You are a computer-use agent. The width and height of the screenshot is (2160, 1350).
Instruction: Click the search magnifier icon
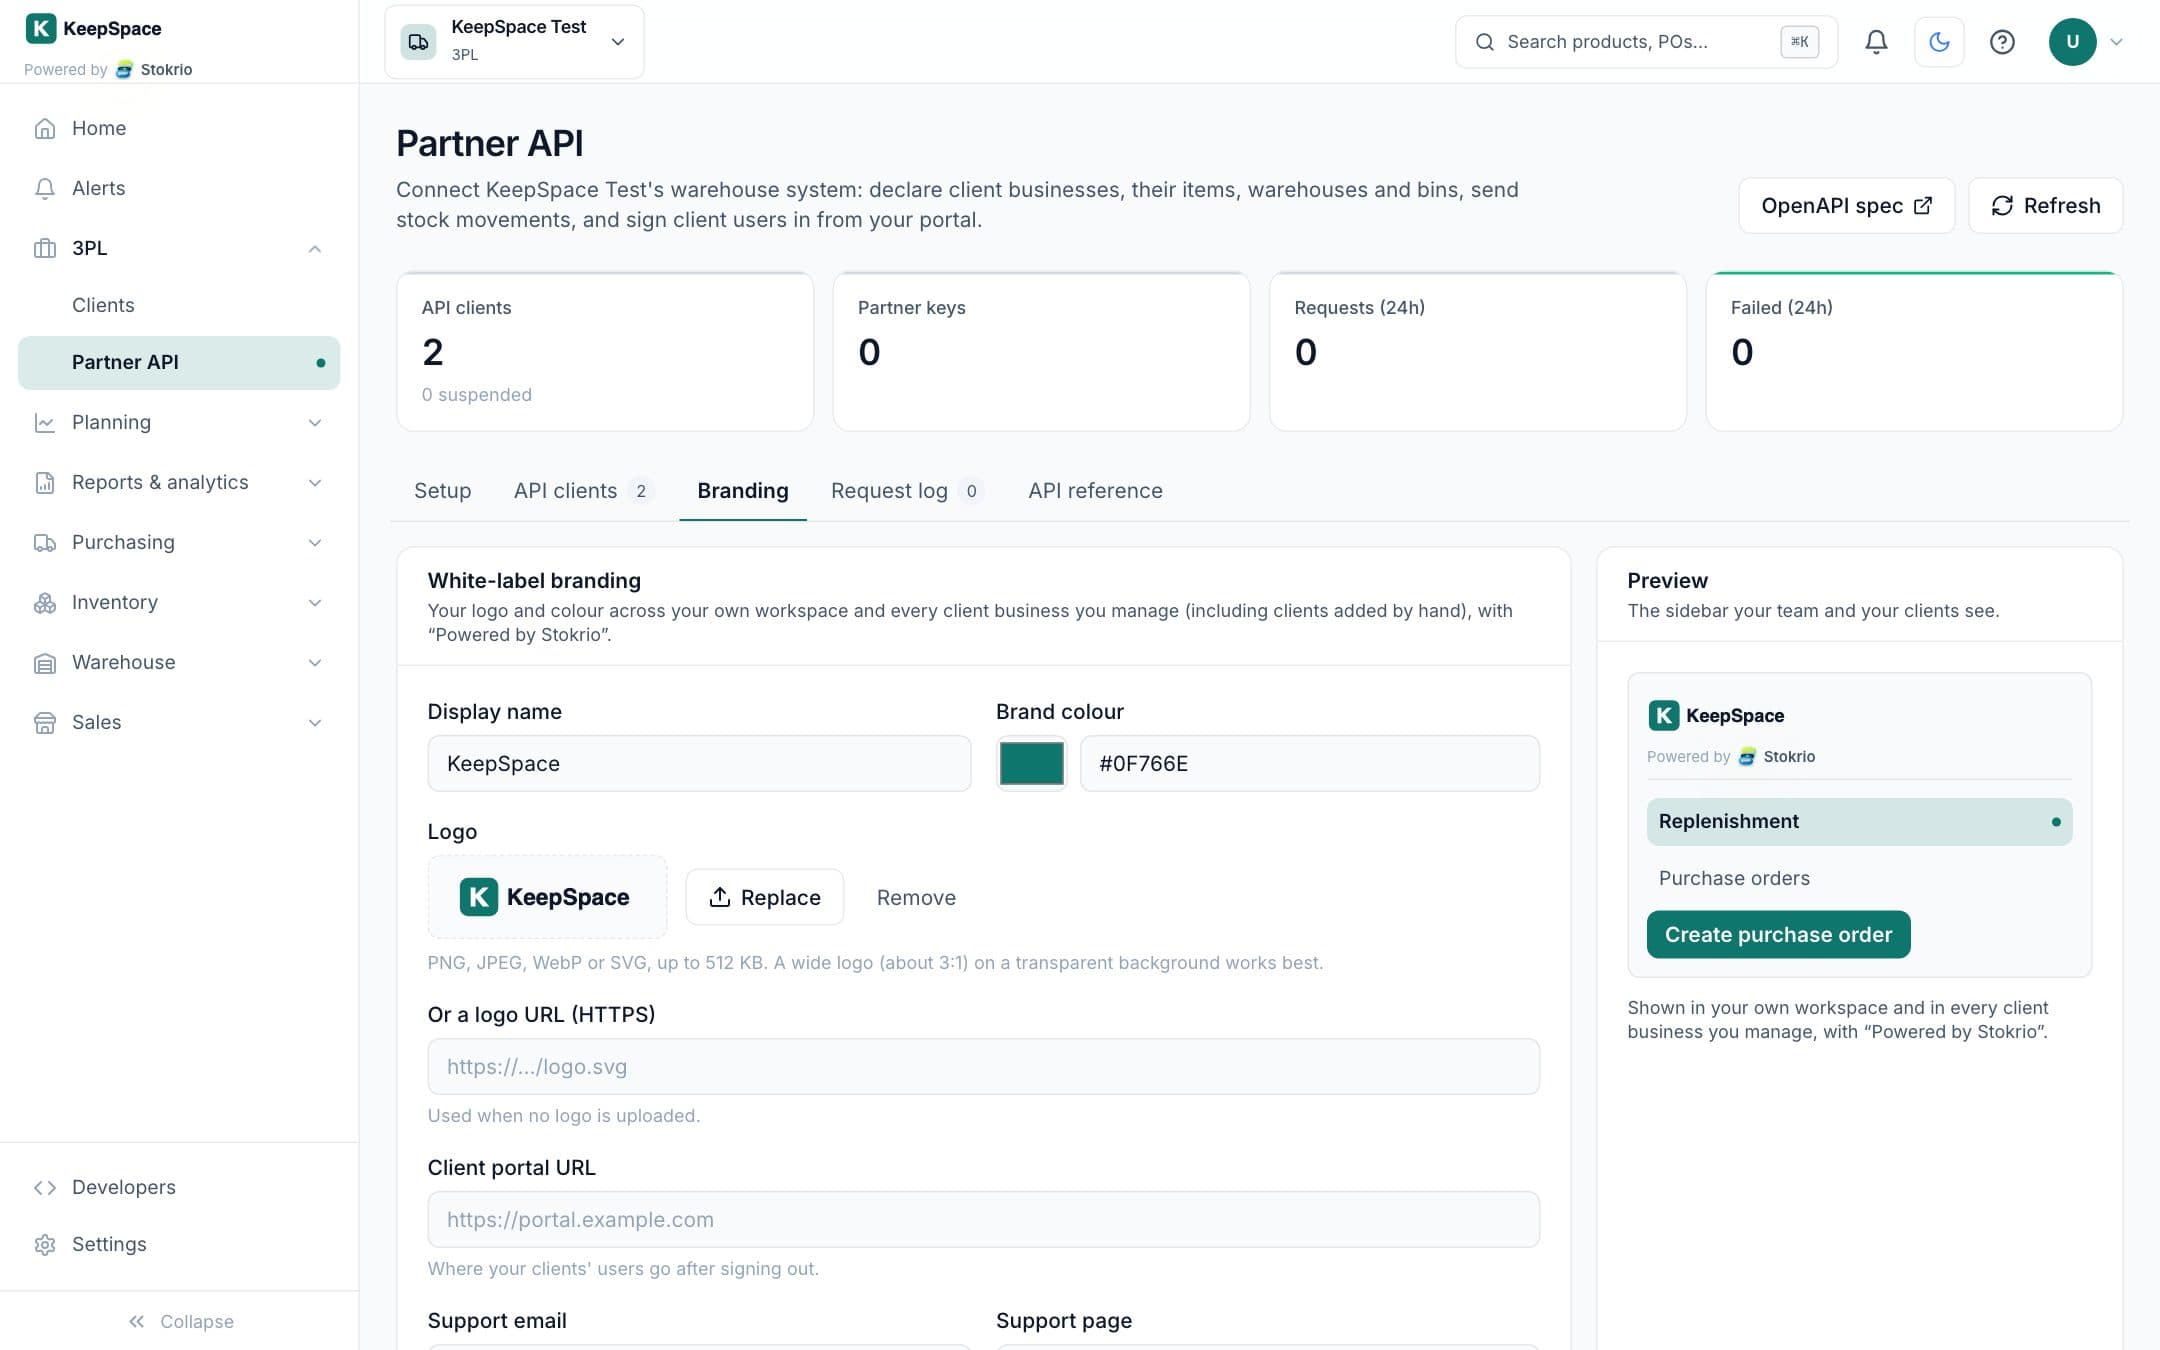(x=1485, y=42)
